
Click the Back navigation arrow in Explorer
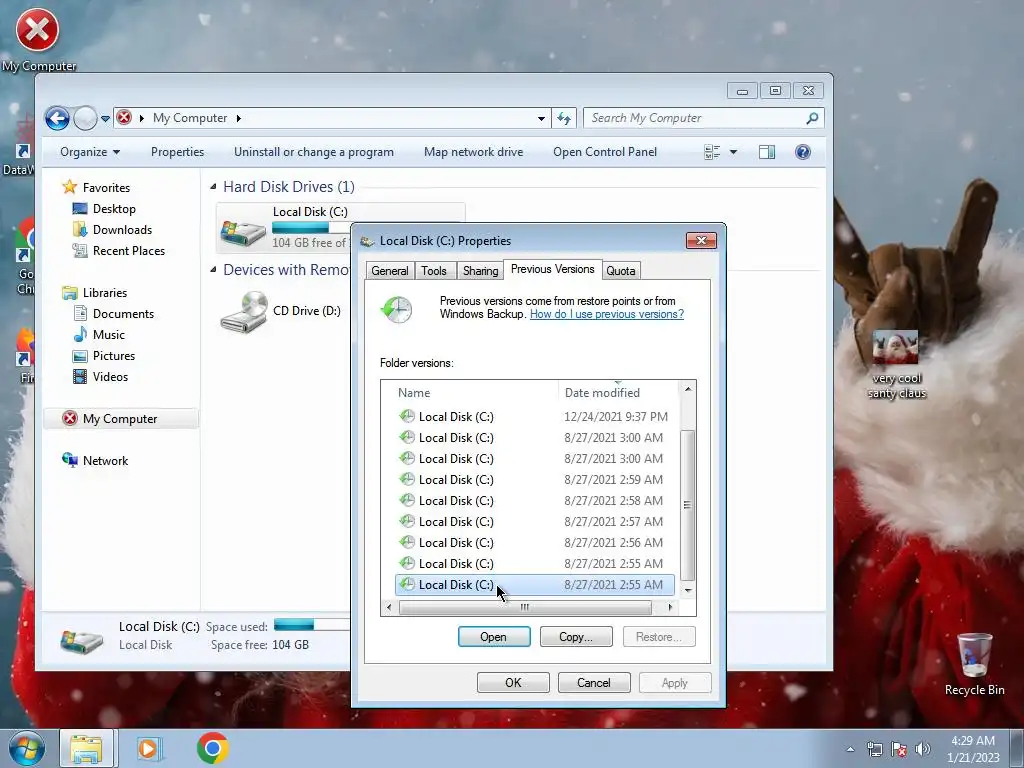57,118
